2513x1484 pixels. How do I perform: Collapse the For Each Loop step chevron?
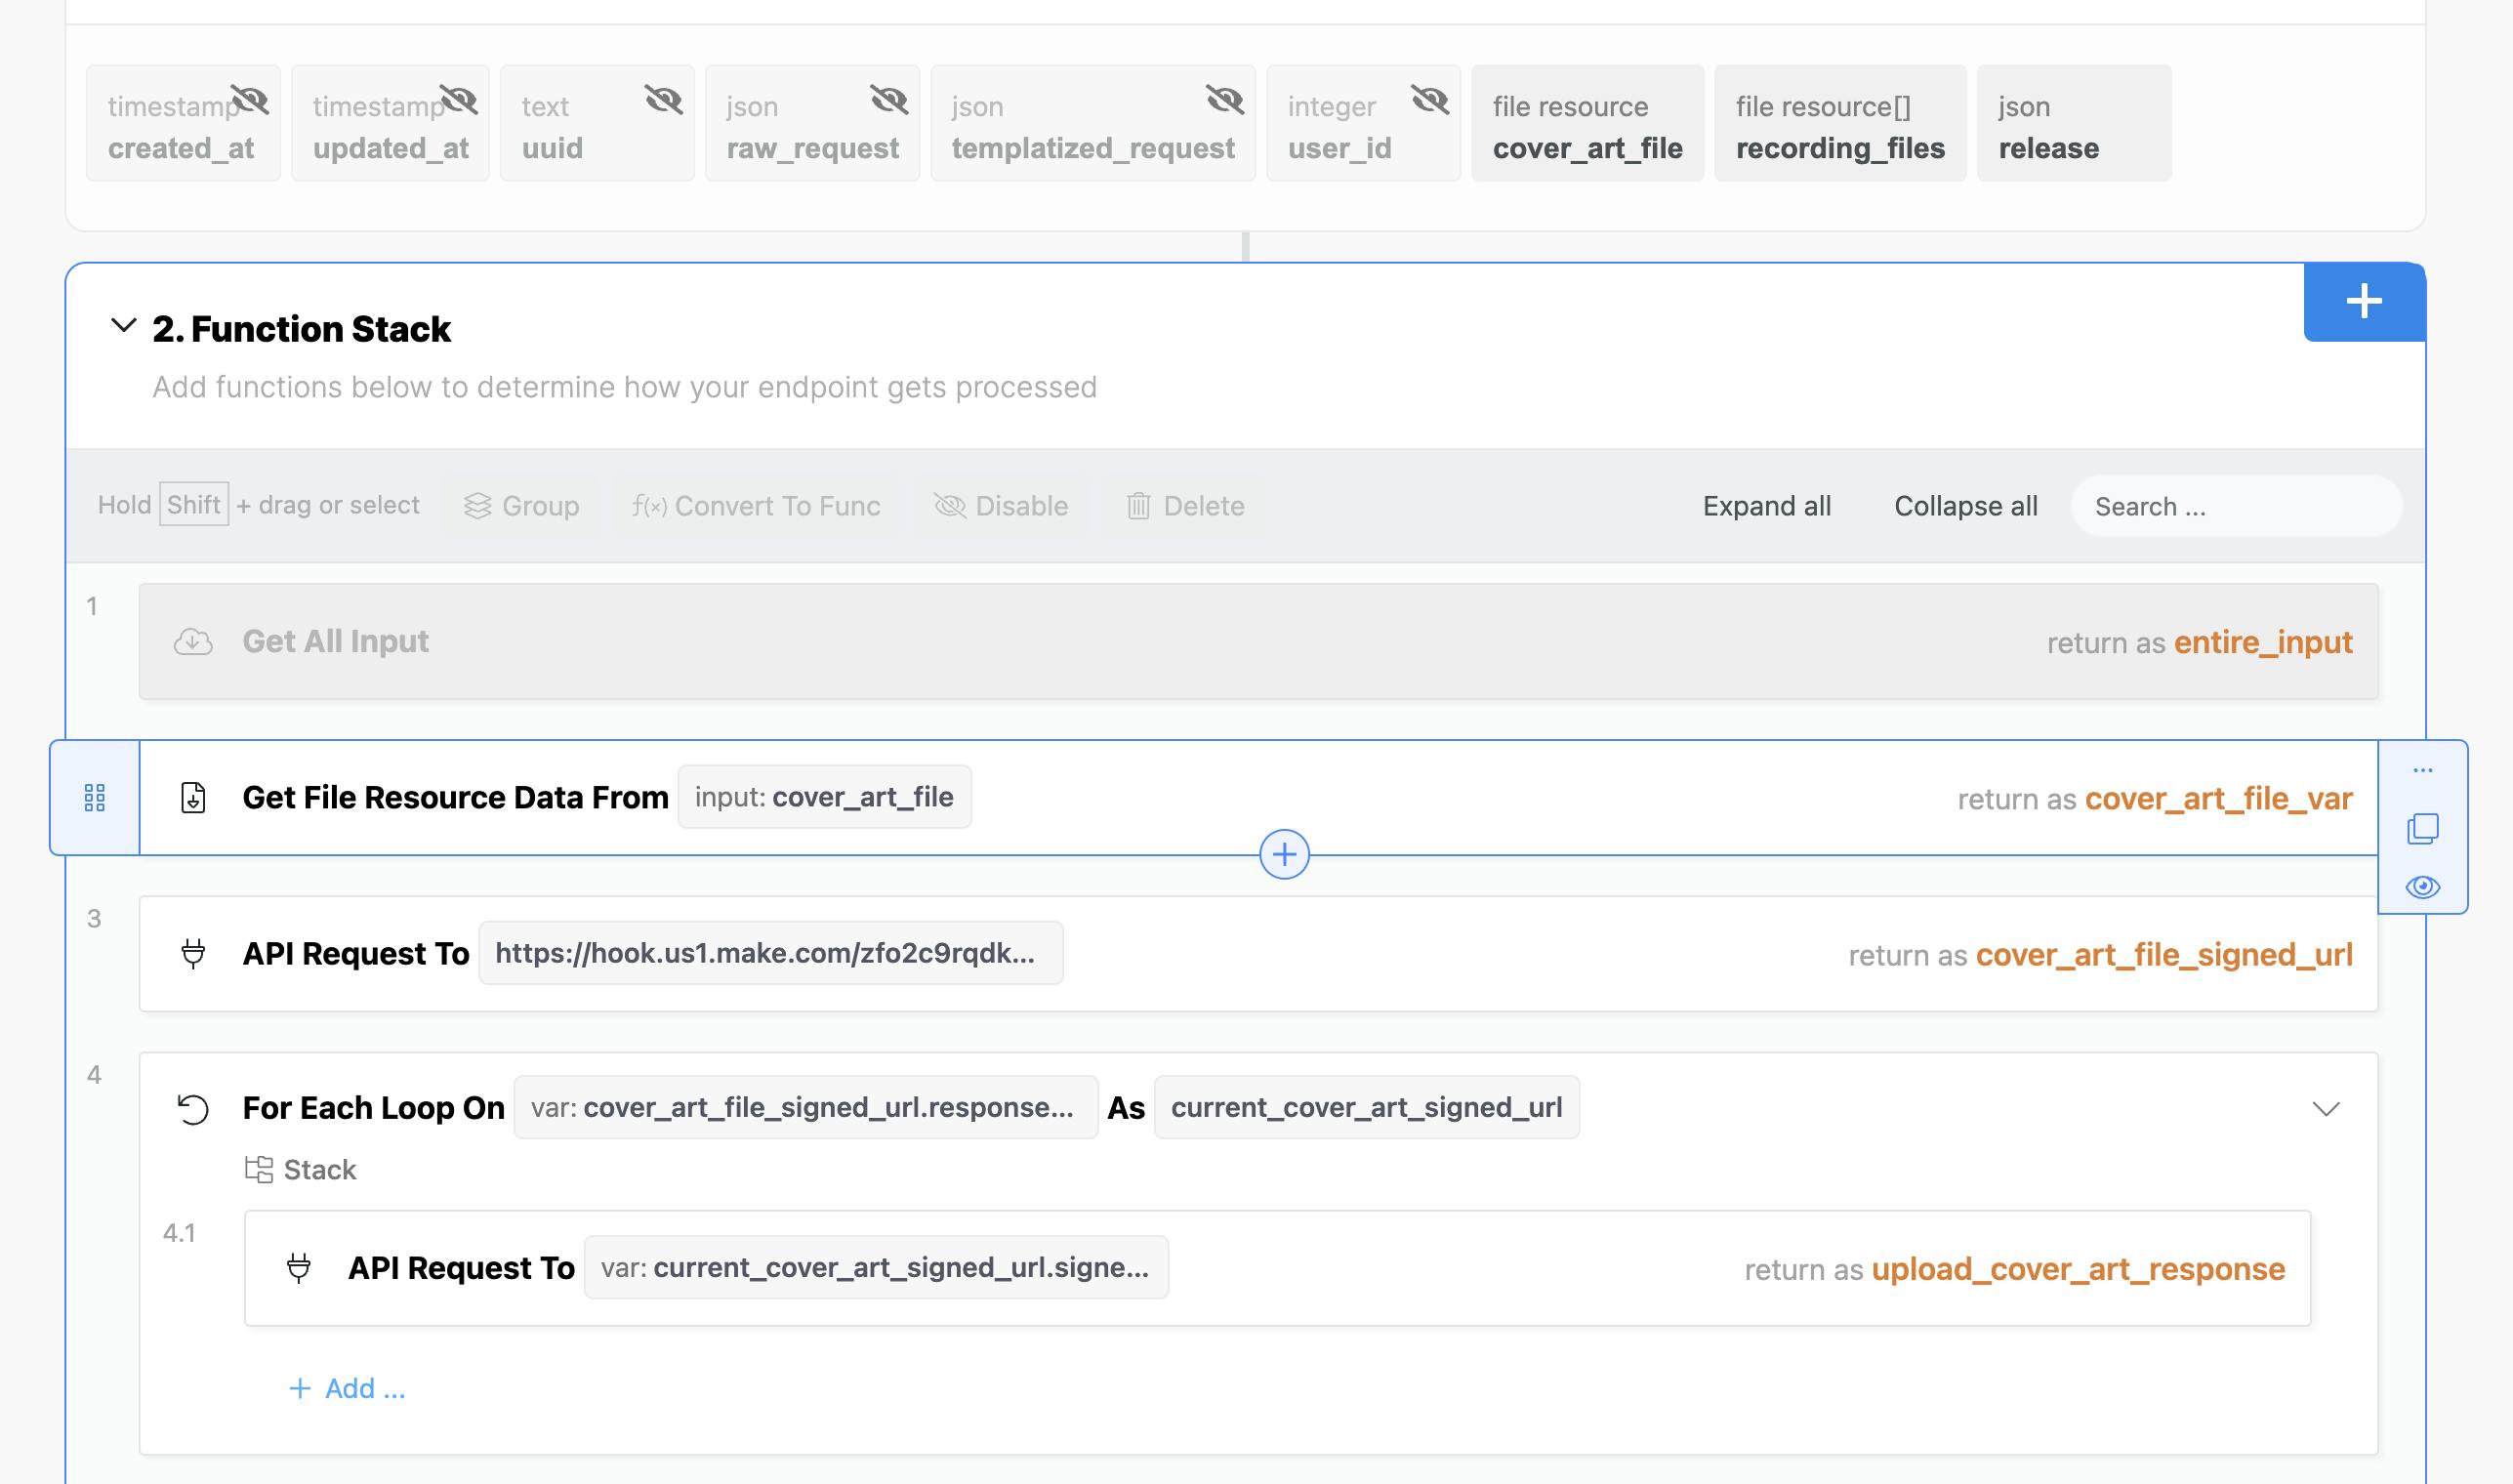[2326, 1108]
